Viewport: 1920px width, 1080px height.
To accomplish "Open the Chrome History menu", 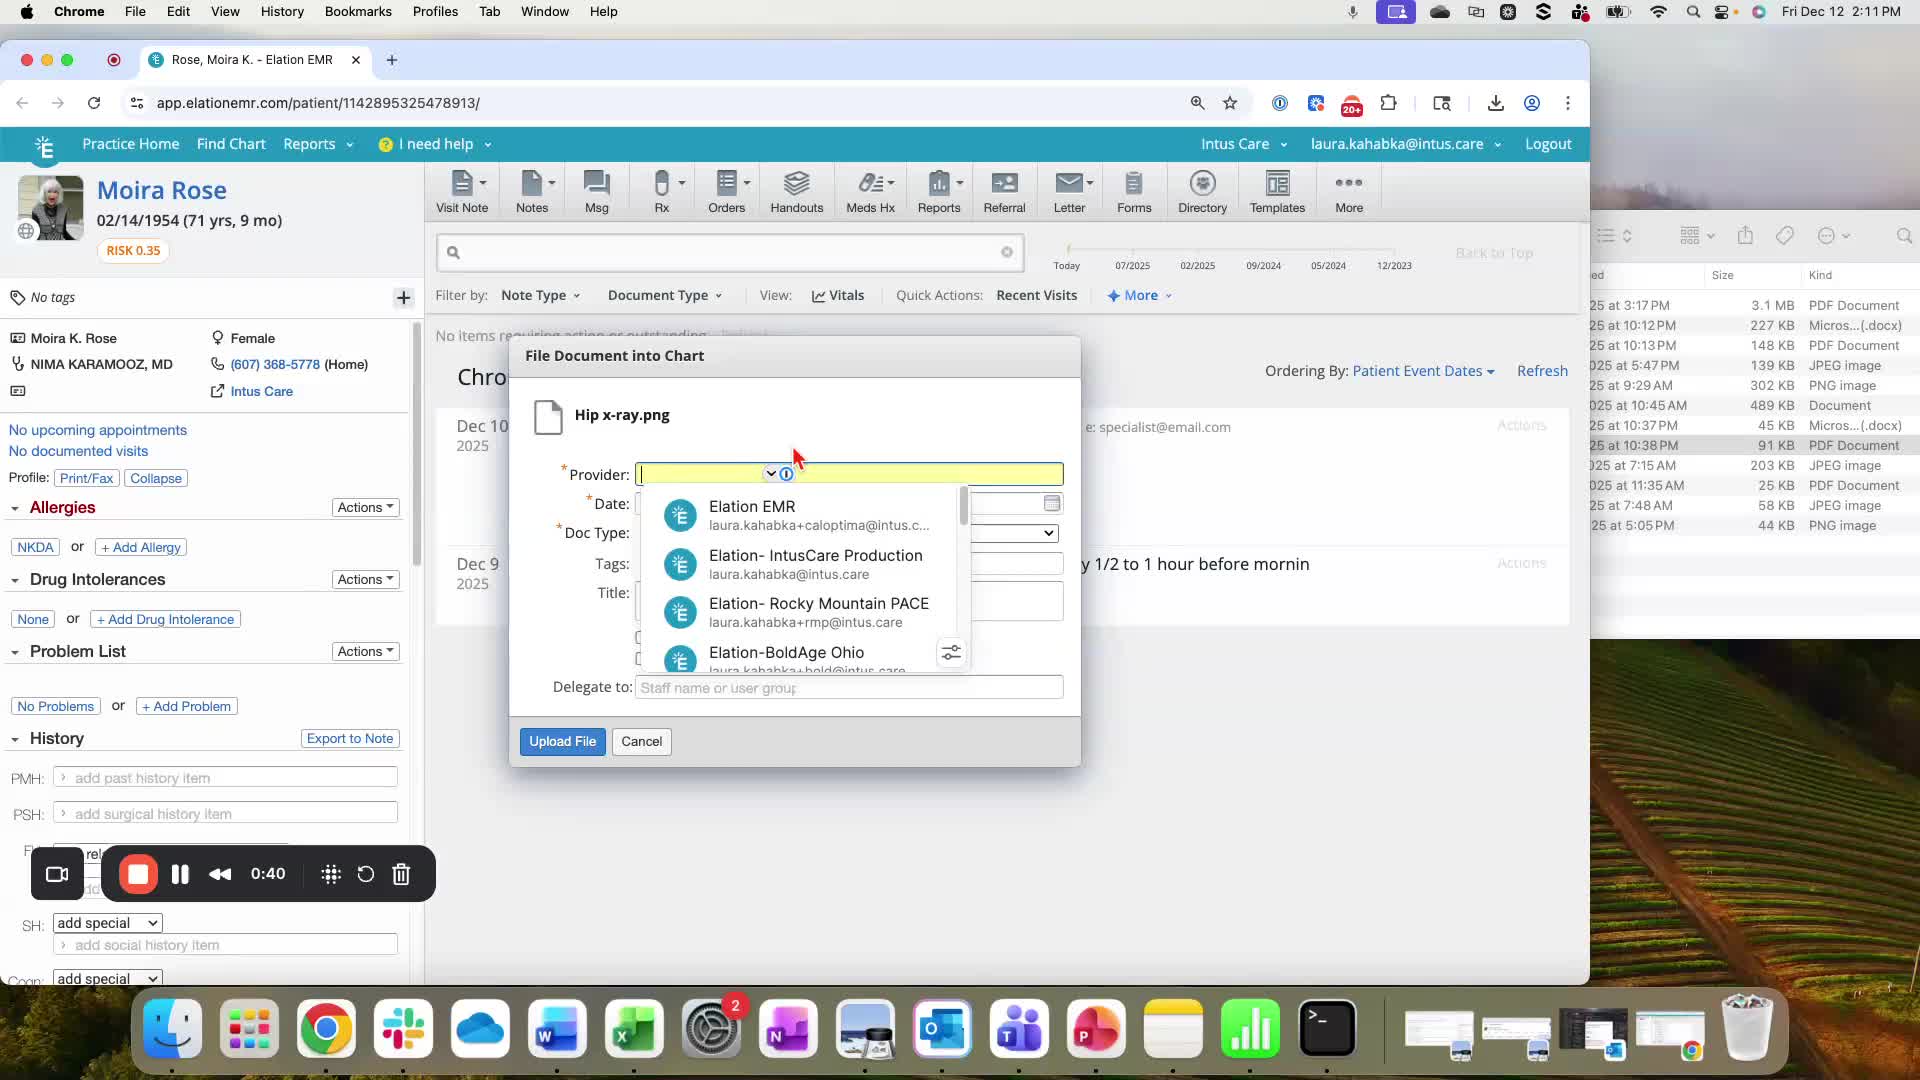I will click(x=282, y=11).
